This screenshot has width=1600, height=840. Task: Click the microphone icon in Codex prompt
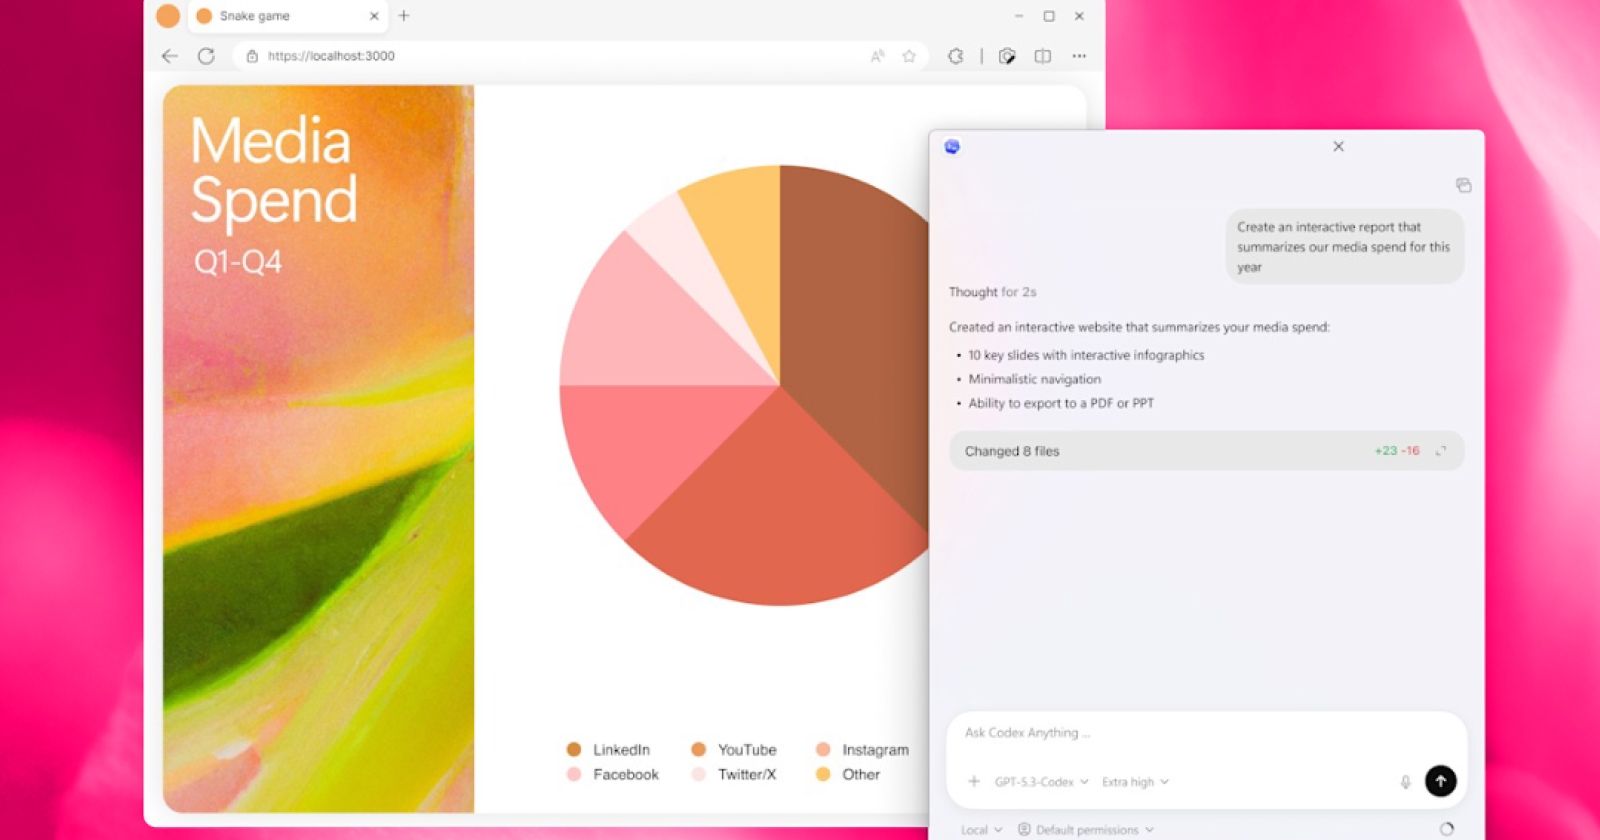pyautogui.click(x=1405, y=782)
